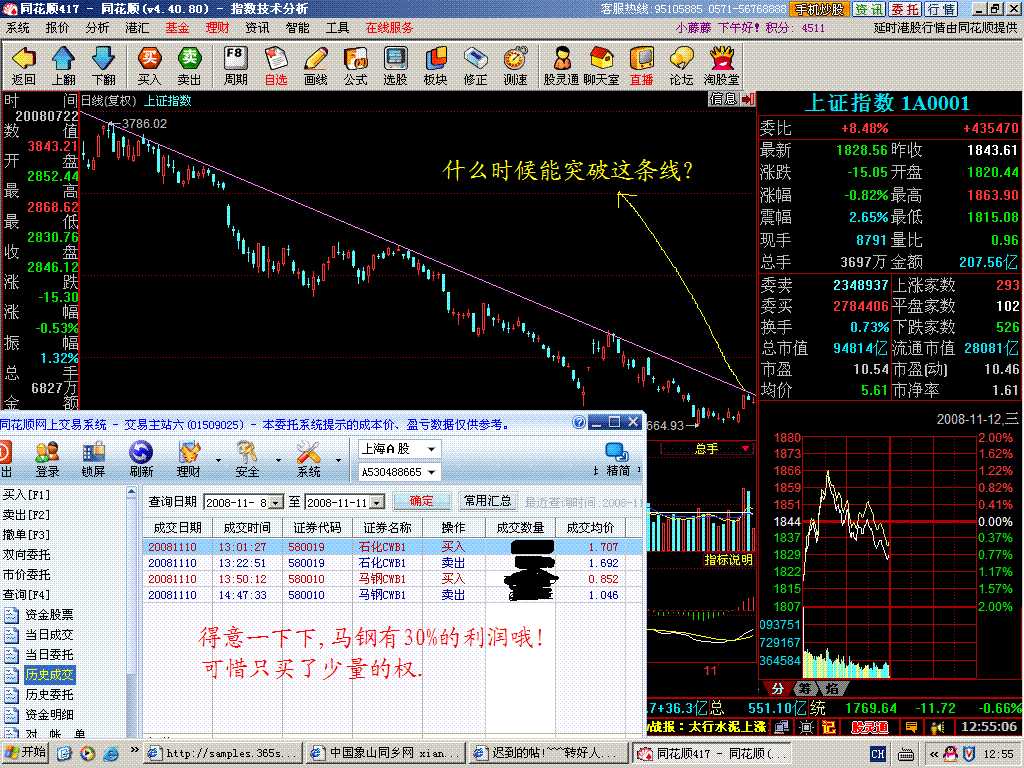
Task: Select the 13:01:27 石化CWB1 买入 row
Action: coord(392,547)
